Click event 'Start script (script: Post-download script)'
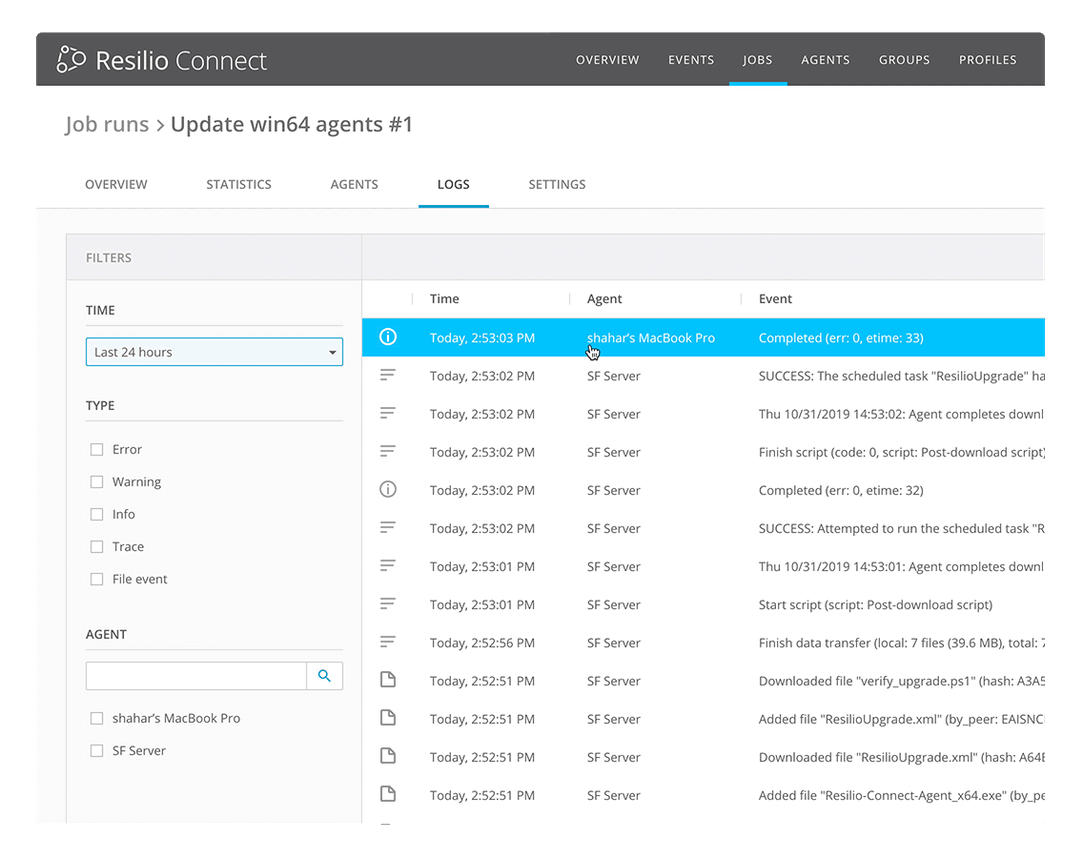 [x=875, y=605]
